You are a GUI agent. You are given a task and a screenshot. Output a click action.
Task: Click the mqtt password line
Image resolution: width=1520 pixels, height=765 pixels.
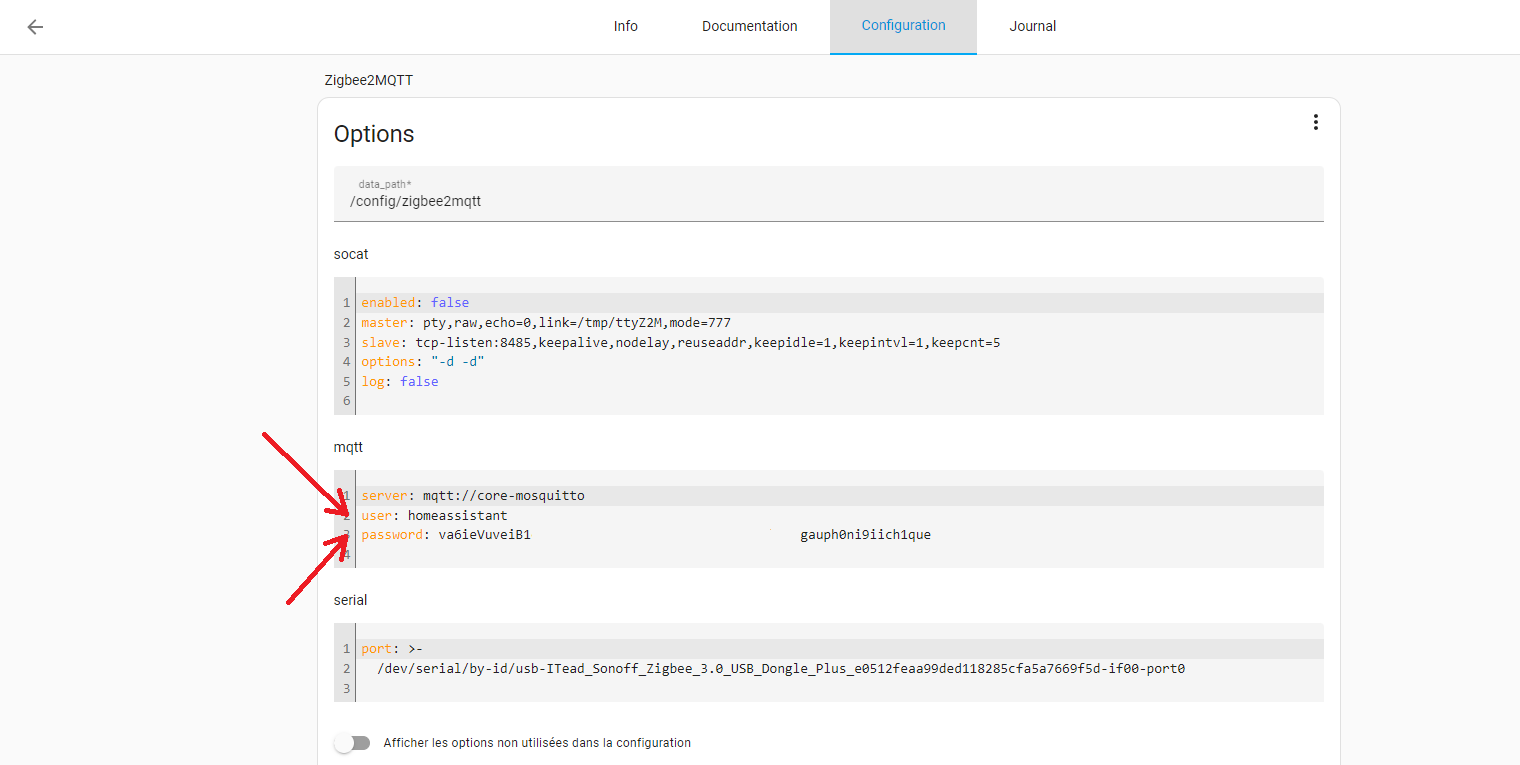446,535
